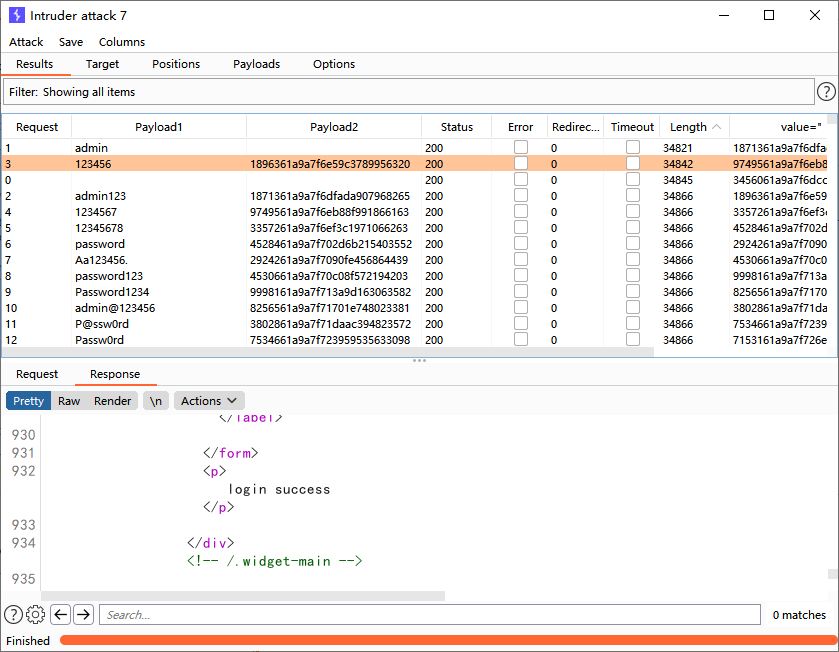This screenshot has height=652, width=839.
Task: Toggle Timeout checkbox in the admin123 row
Action: point(633,195)
